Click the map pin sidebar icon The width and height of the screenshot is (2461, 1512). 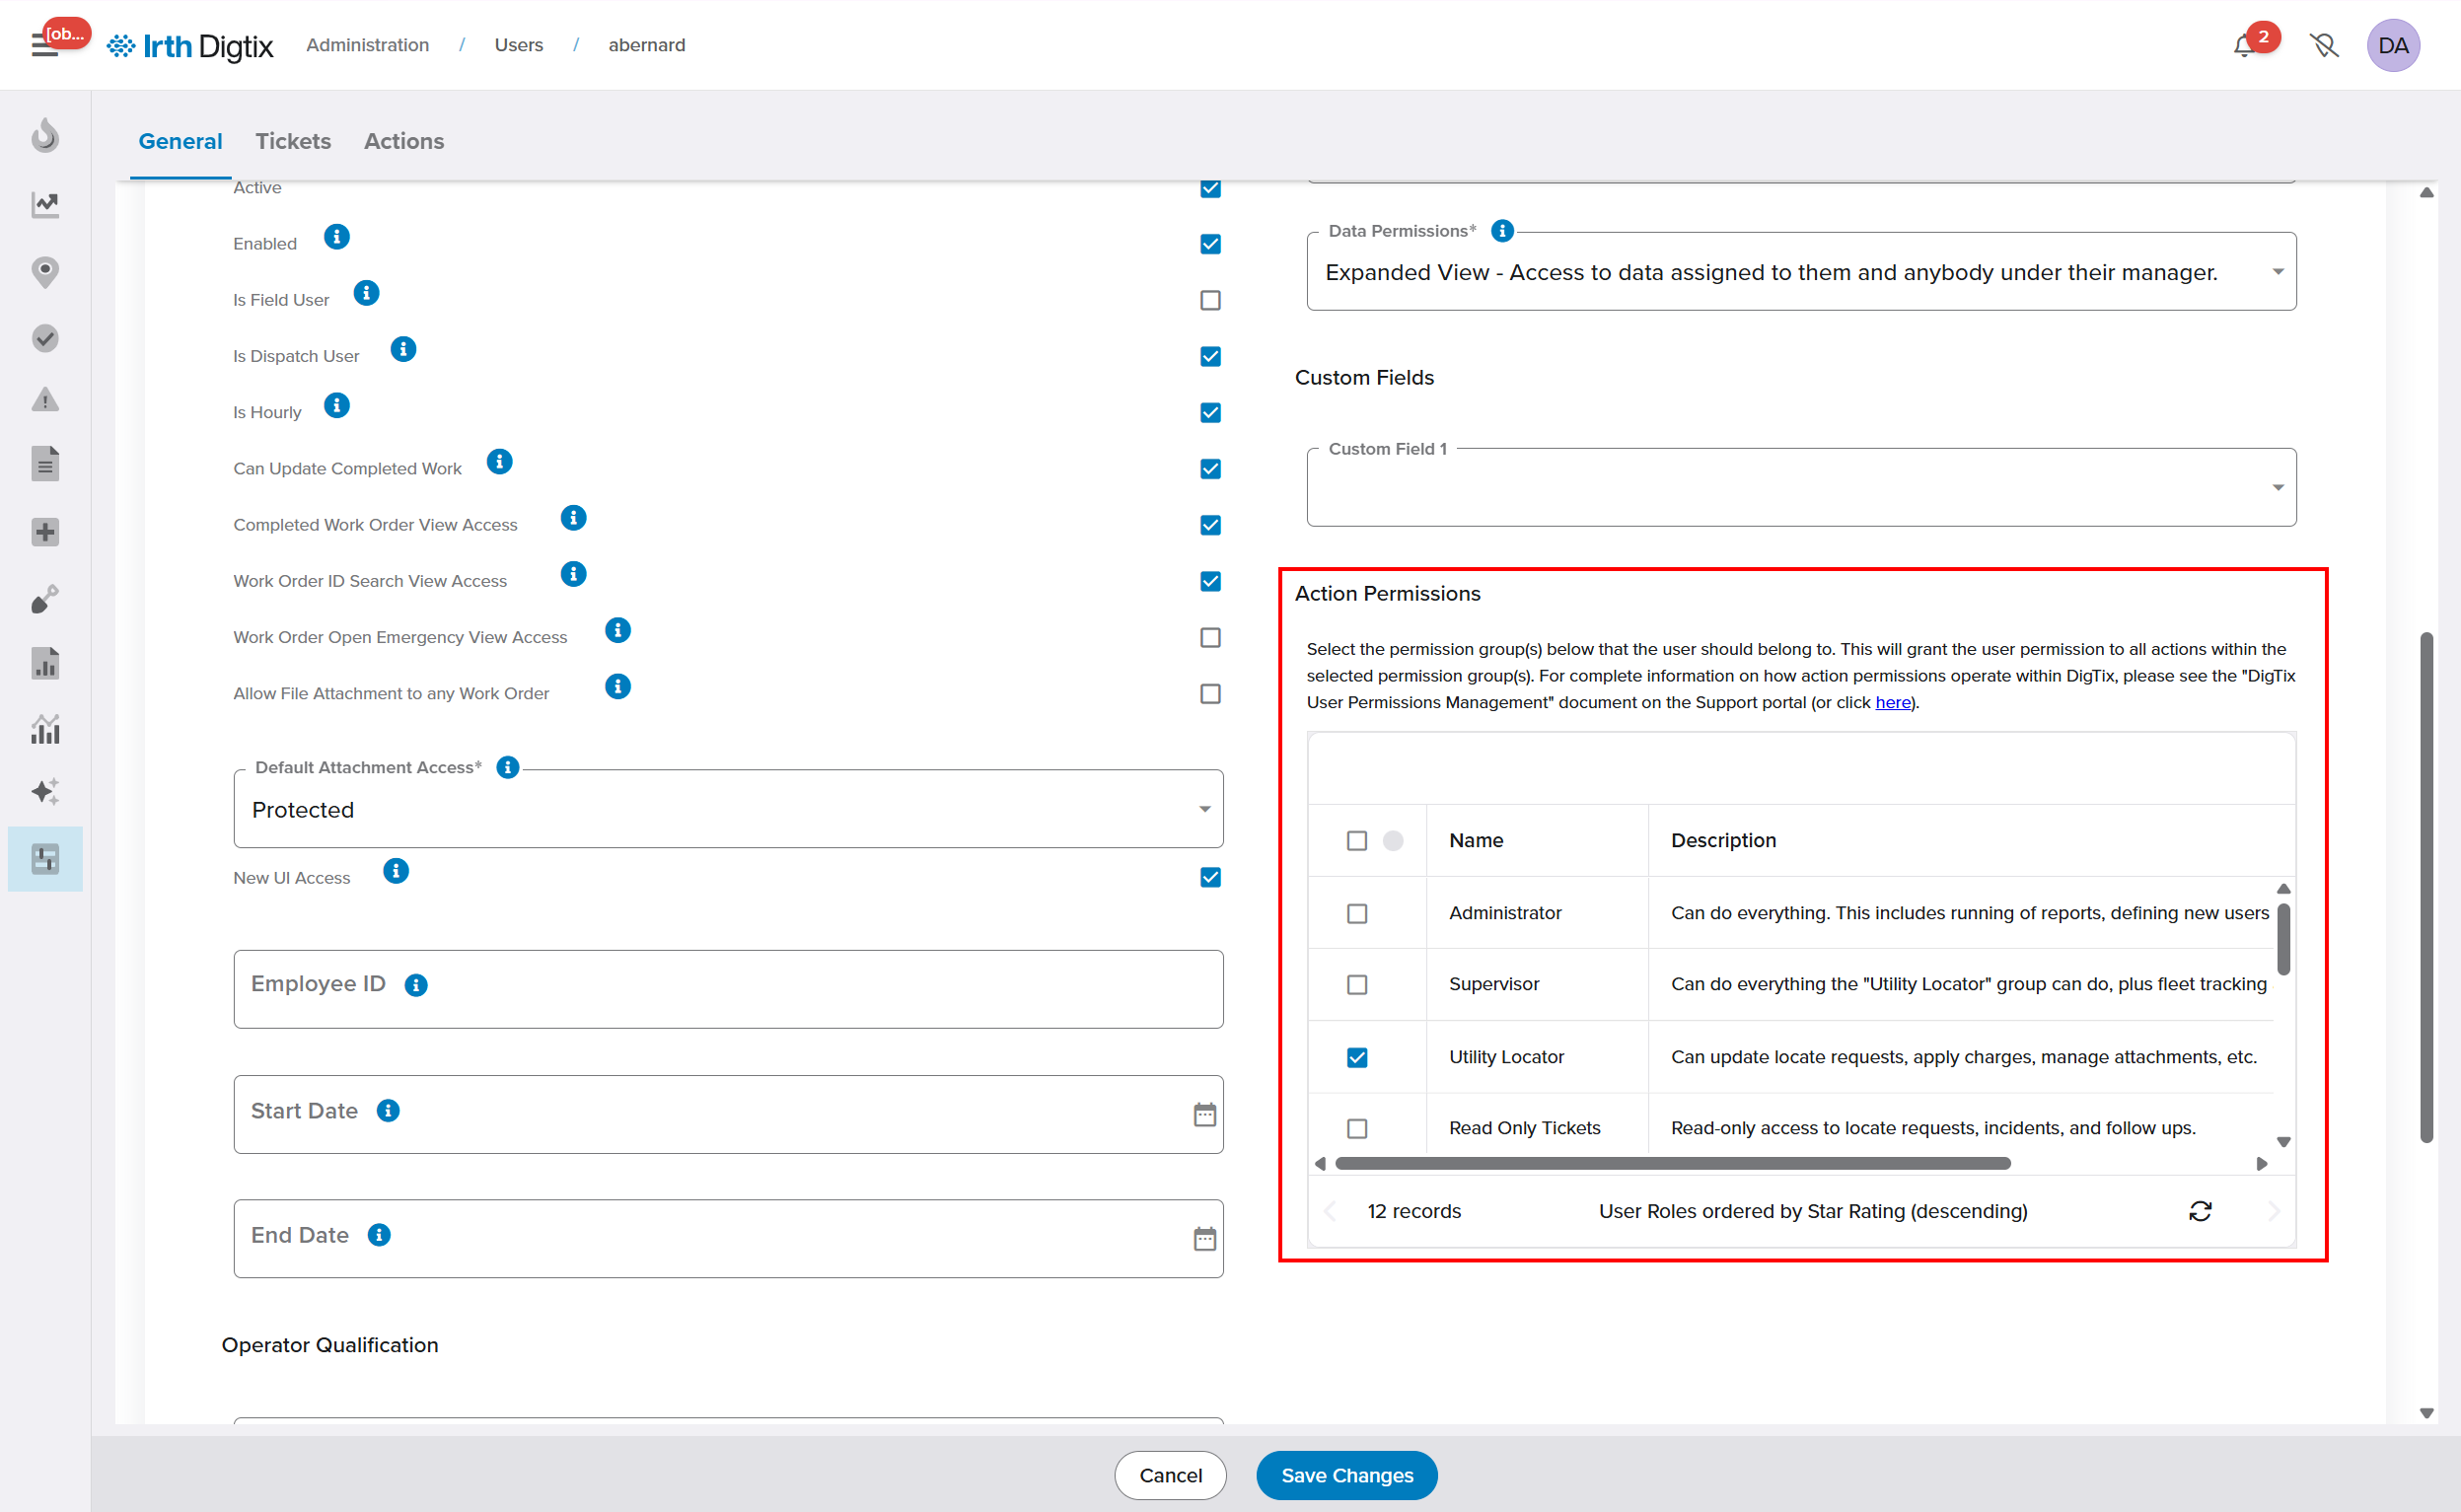click(45, 271)
